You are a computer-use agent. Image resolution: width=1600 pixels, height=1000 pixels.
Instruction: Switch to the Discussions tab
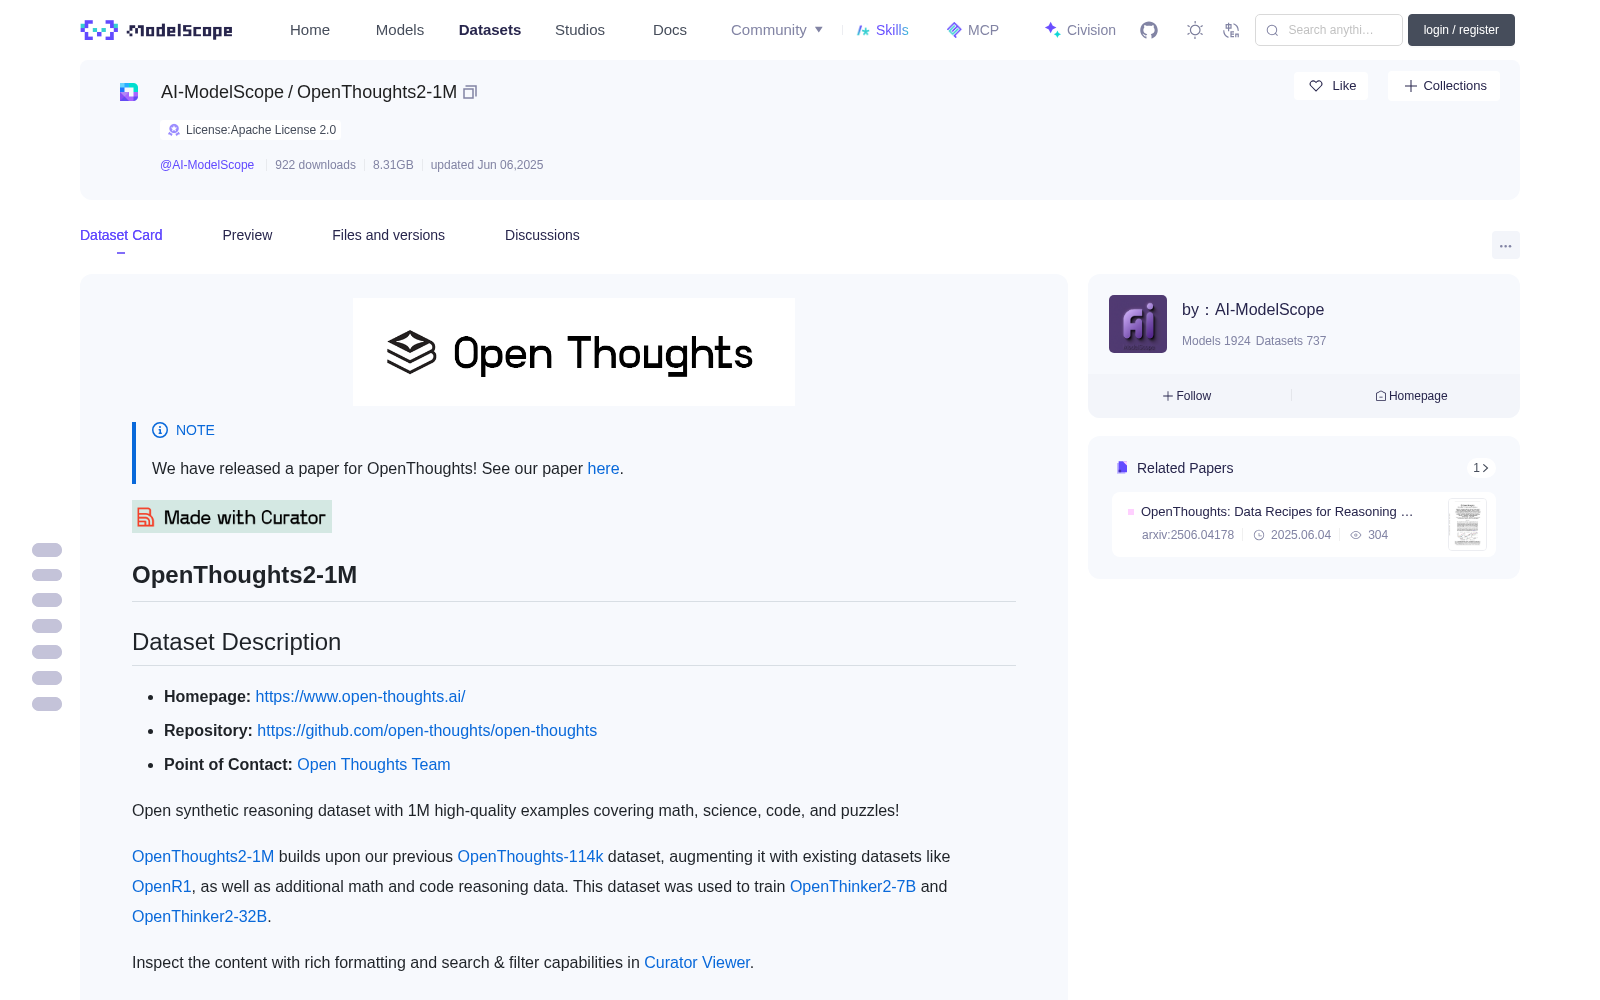pos(542,235)
